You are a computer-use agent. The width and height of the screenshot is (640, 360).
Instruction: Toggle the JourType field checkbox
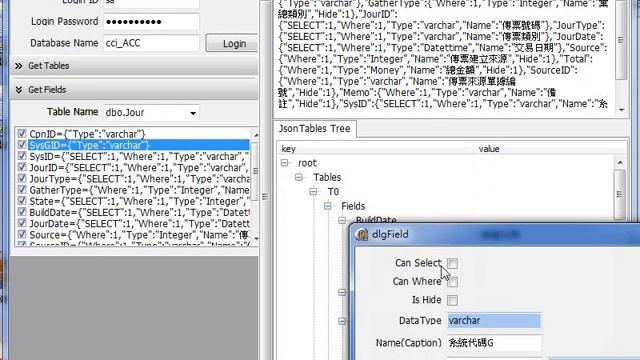point(22,178)
